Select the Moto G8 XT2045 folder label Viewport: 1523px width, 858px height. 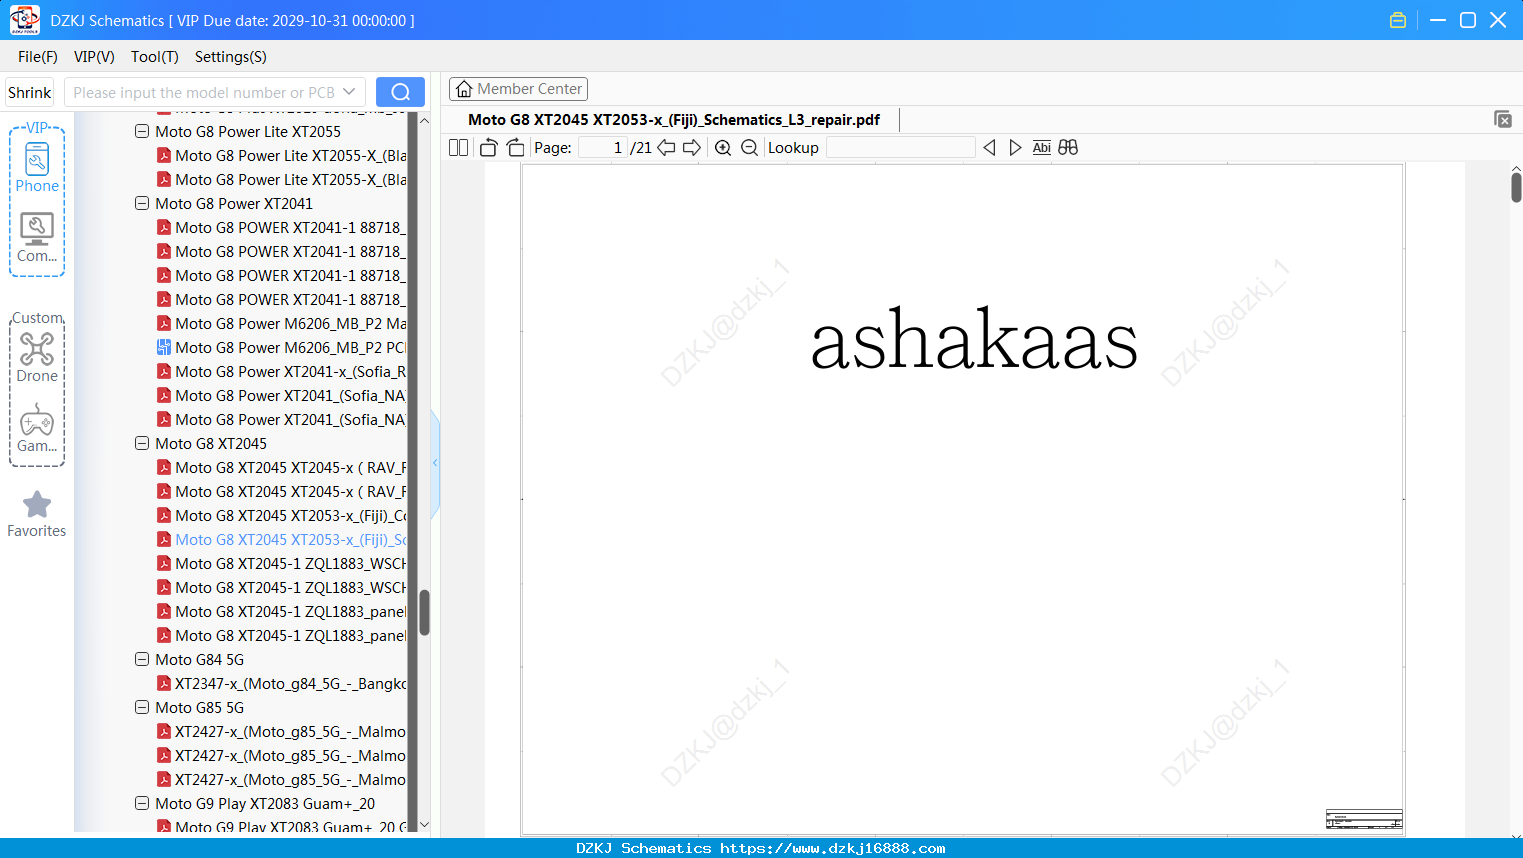tap(211, 443)
